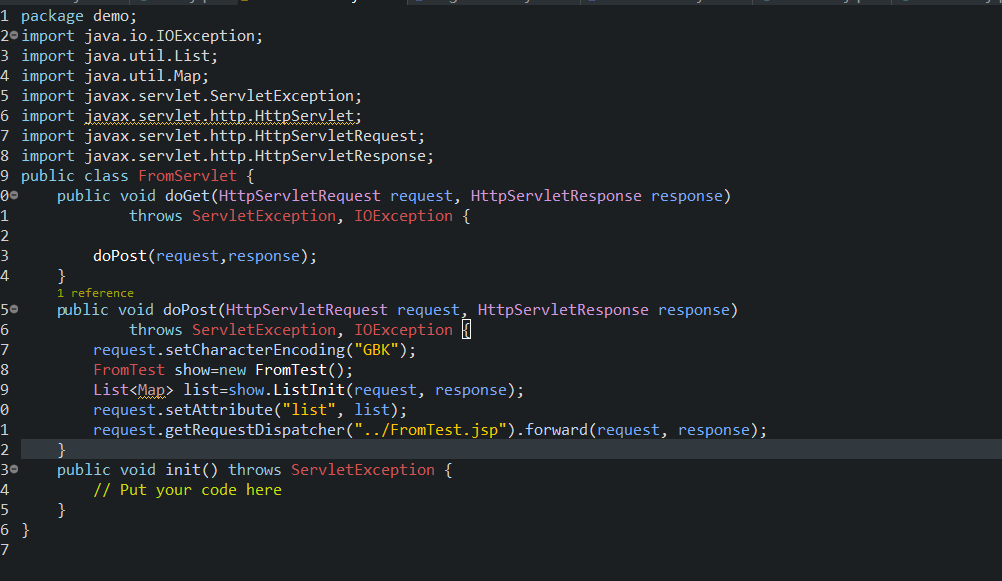The image size is (1002, 581).
Task: Open the '1 reference' code lens link
Action: pyautogui.click(x=95, y=293)
